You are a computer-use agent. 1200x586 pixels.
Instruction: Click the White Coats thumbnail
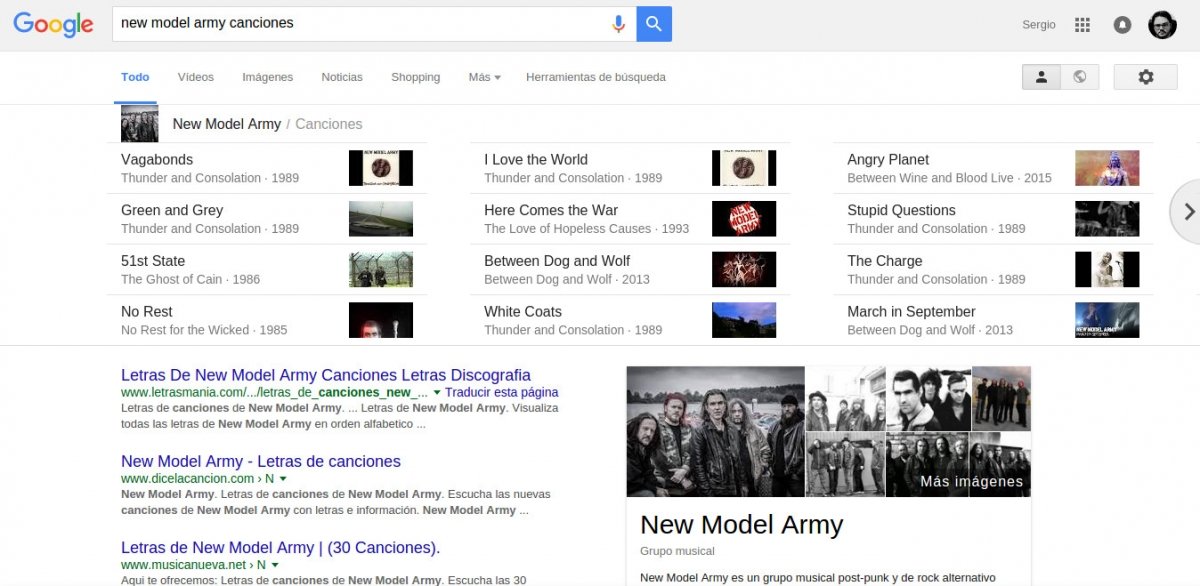point(744,320)
